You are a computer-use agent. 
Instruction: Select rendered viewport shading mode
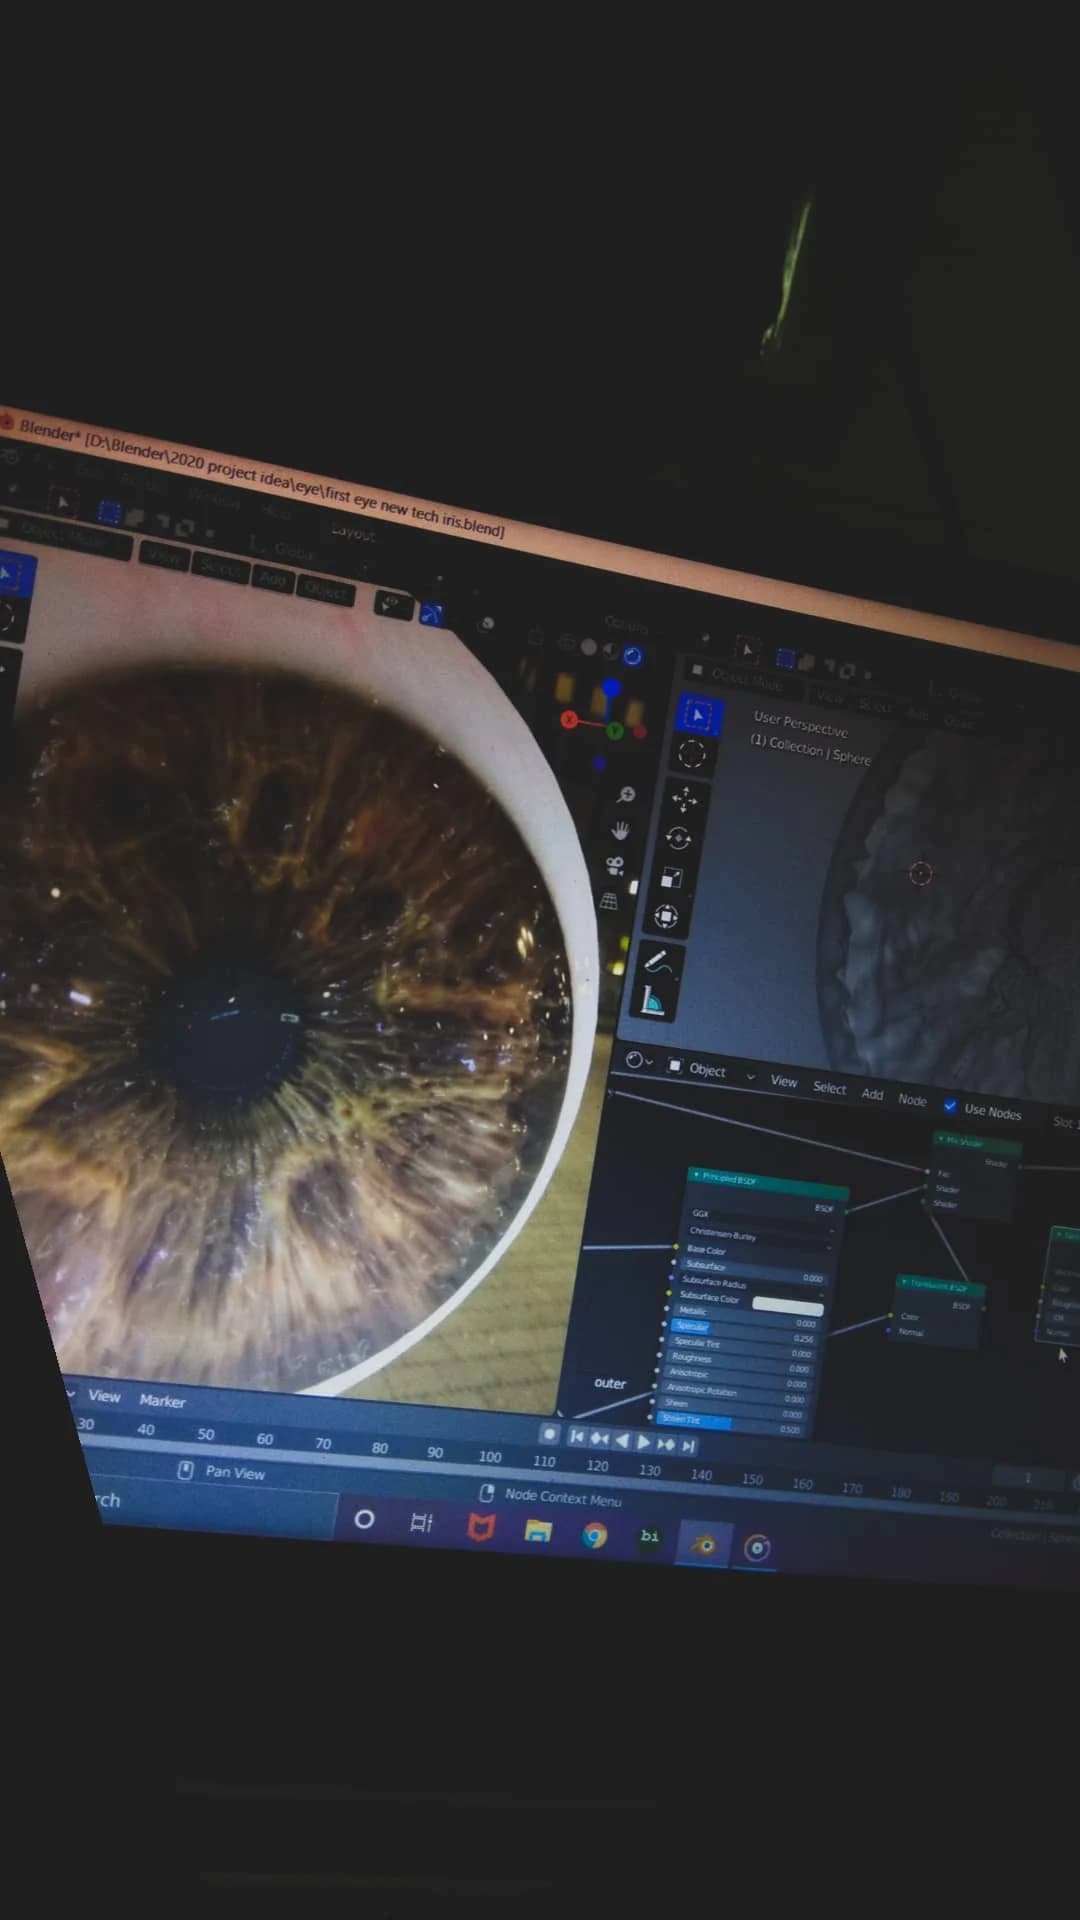632,656
